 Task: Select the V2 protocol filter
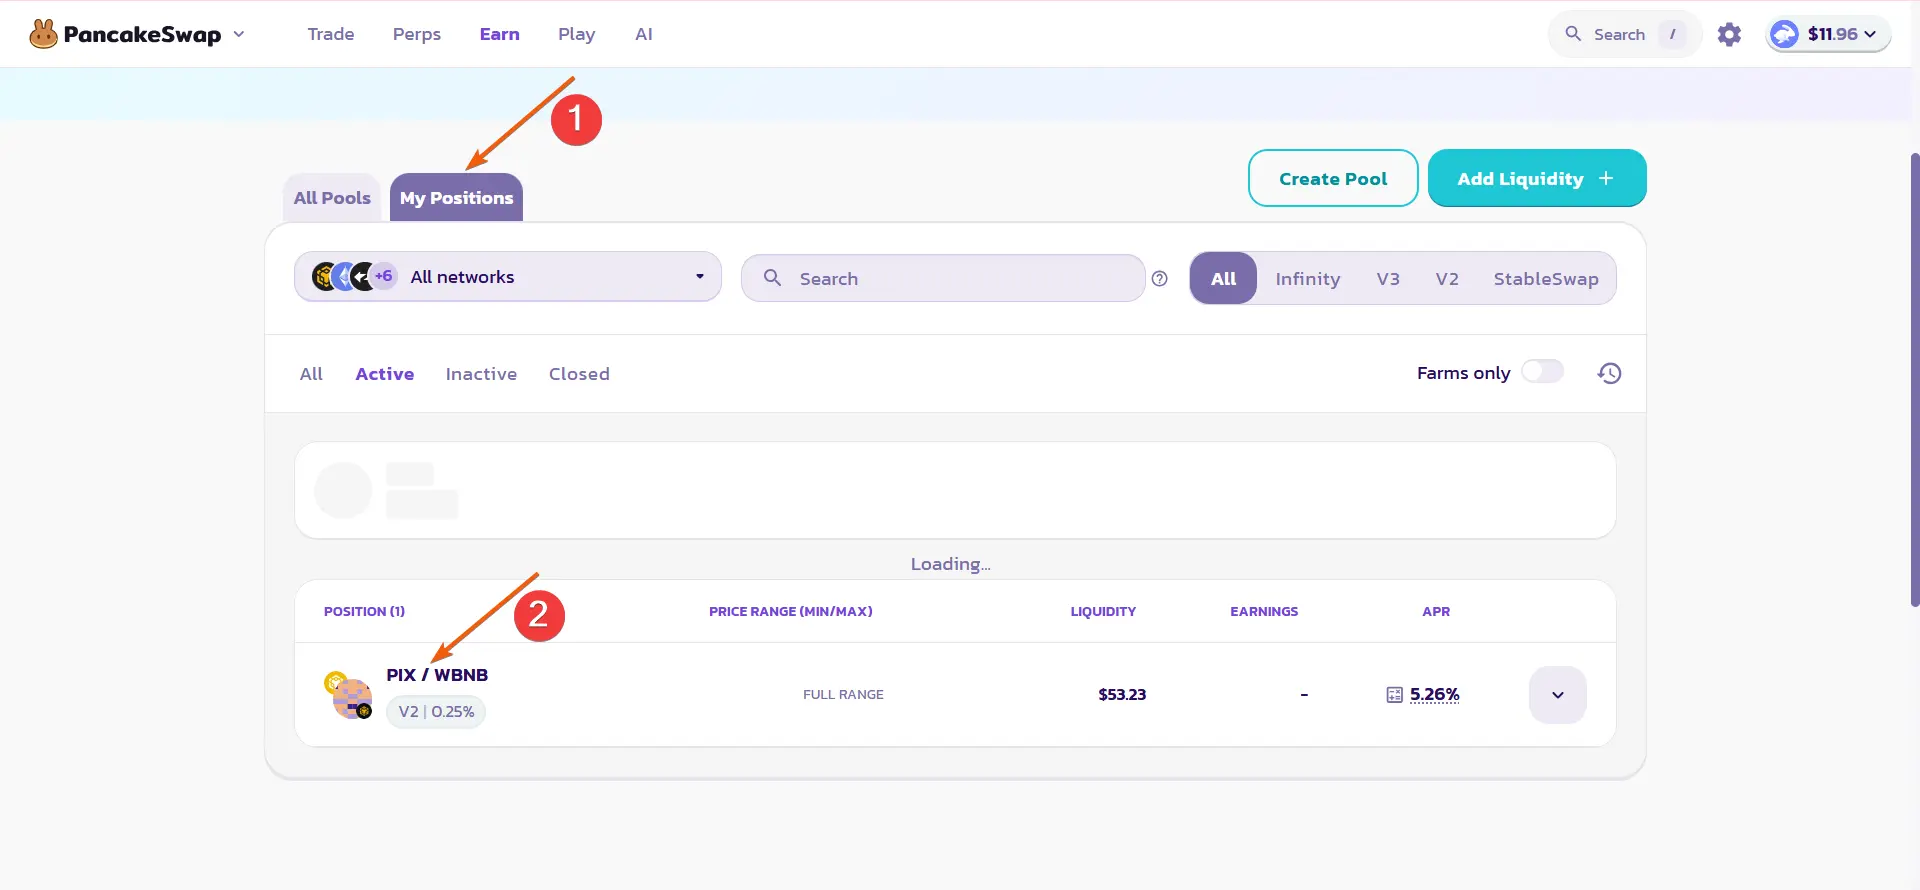pyautogui.click(x=1447, y=279)
